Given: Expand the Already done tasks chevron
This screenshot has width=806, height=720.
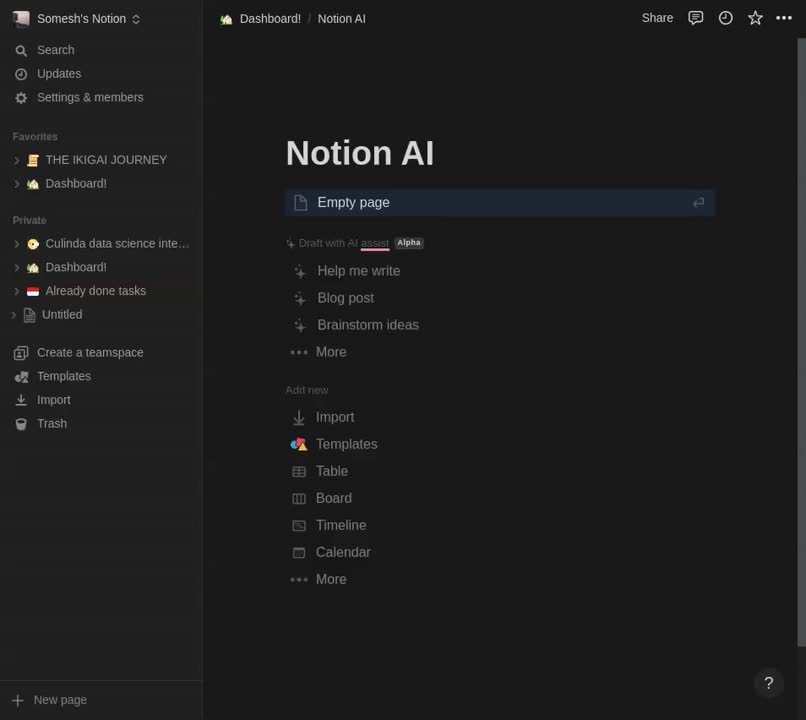Looking at the screenshot, I should tap(16, 291).
